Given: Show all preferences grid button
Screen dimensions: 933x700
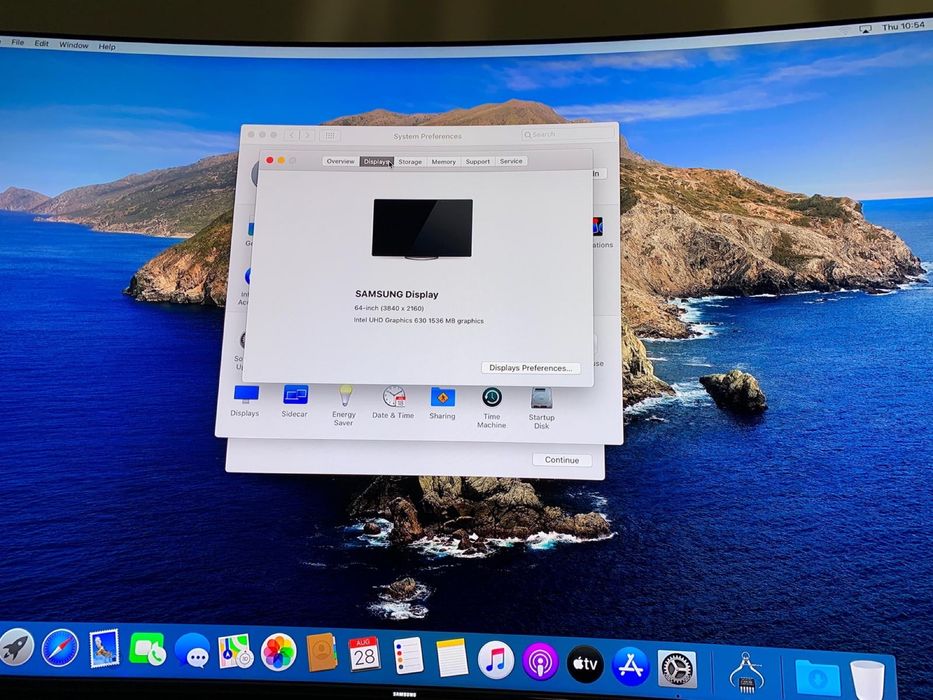Looking at the screenshot, I should click(x=330, y=136).
